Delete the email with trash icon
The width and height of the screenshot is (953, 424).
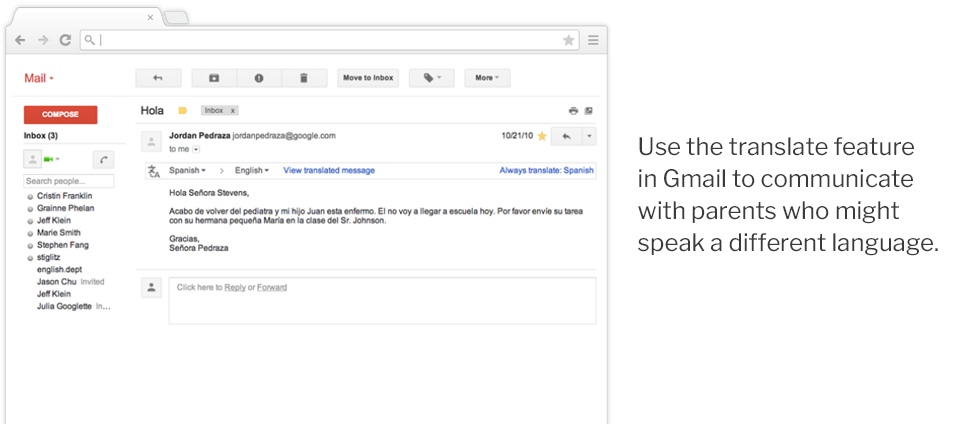[304, 77]
